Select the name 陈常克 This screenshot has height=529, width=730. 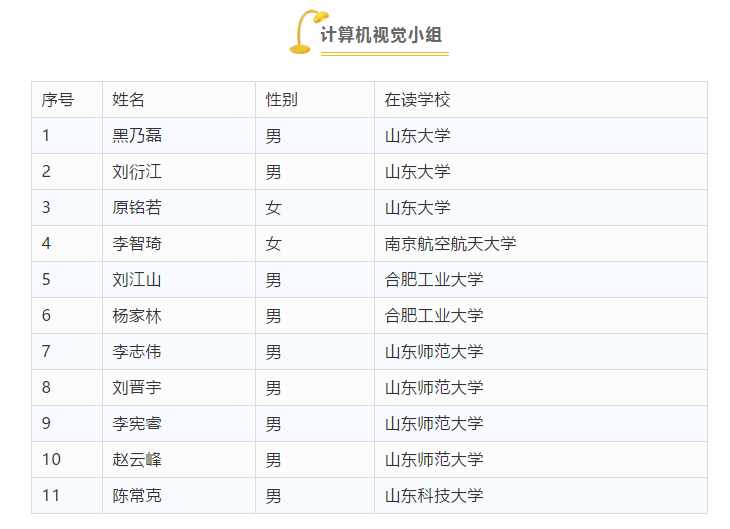tap(137, 495)
